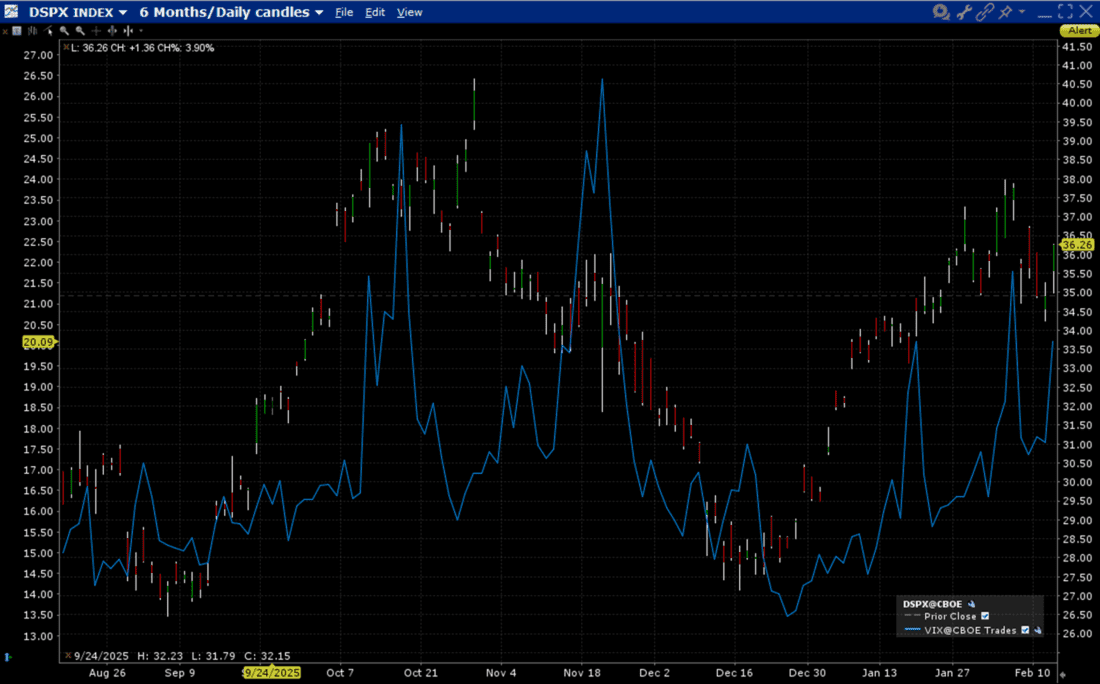The height and width of the screenshot is (684, 1100).
Task: Open the Edit menu
Action: (x=375, y=12)
